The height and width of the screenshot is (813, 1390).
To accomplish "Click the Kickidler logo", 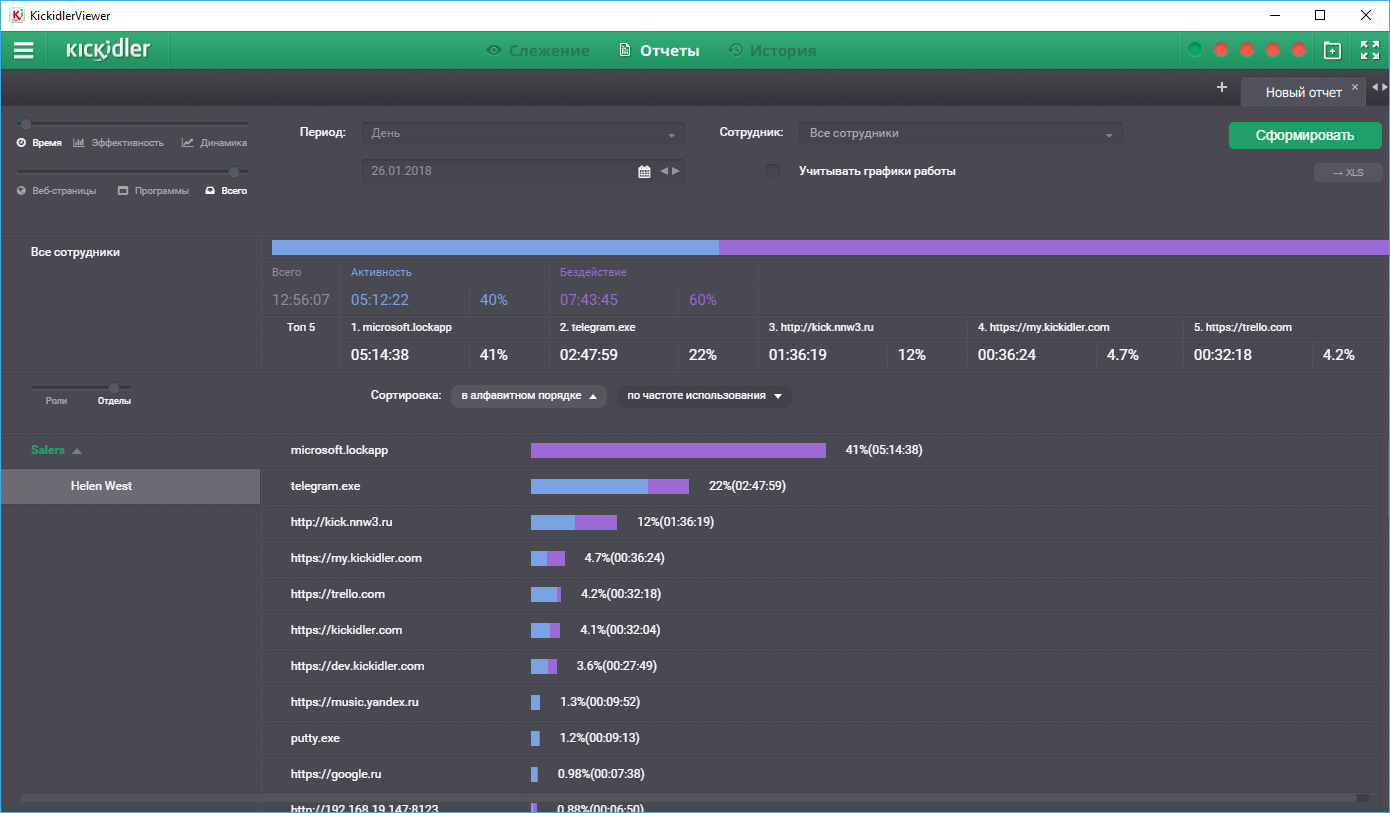I will click(108, 50).
